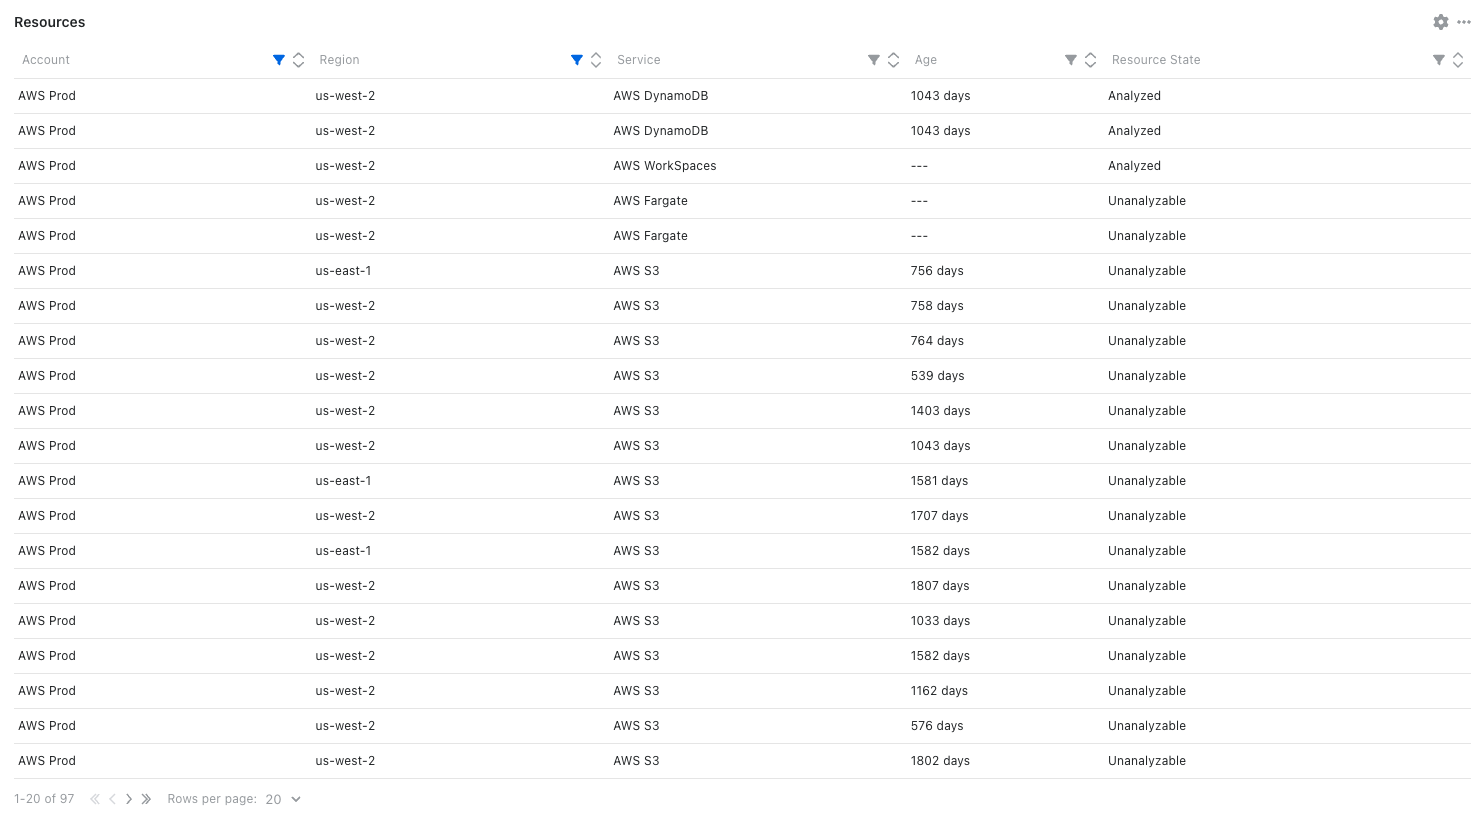Select AWS Prod in the 576 days row
This screenshot has height=822, width=1482.
(x=47, y=726)
